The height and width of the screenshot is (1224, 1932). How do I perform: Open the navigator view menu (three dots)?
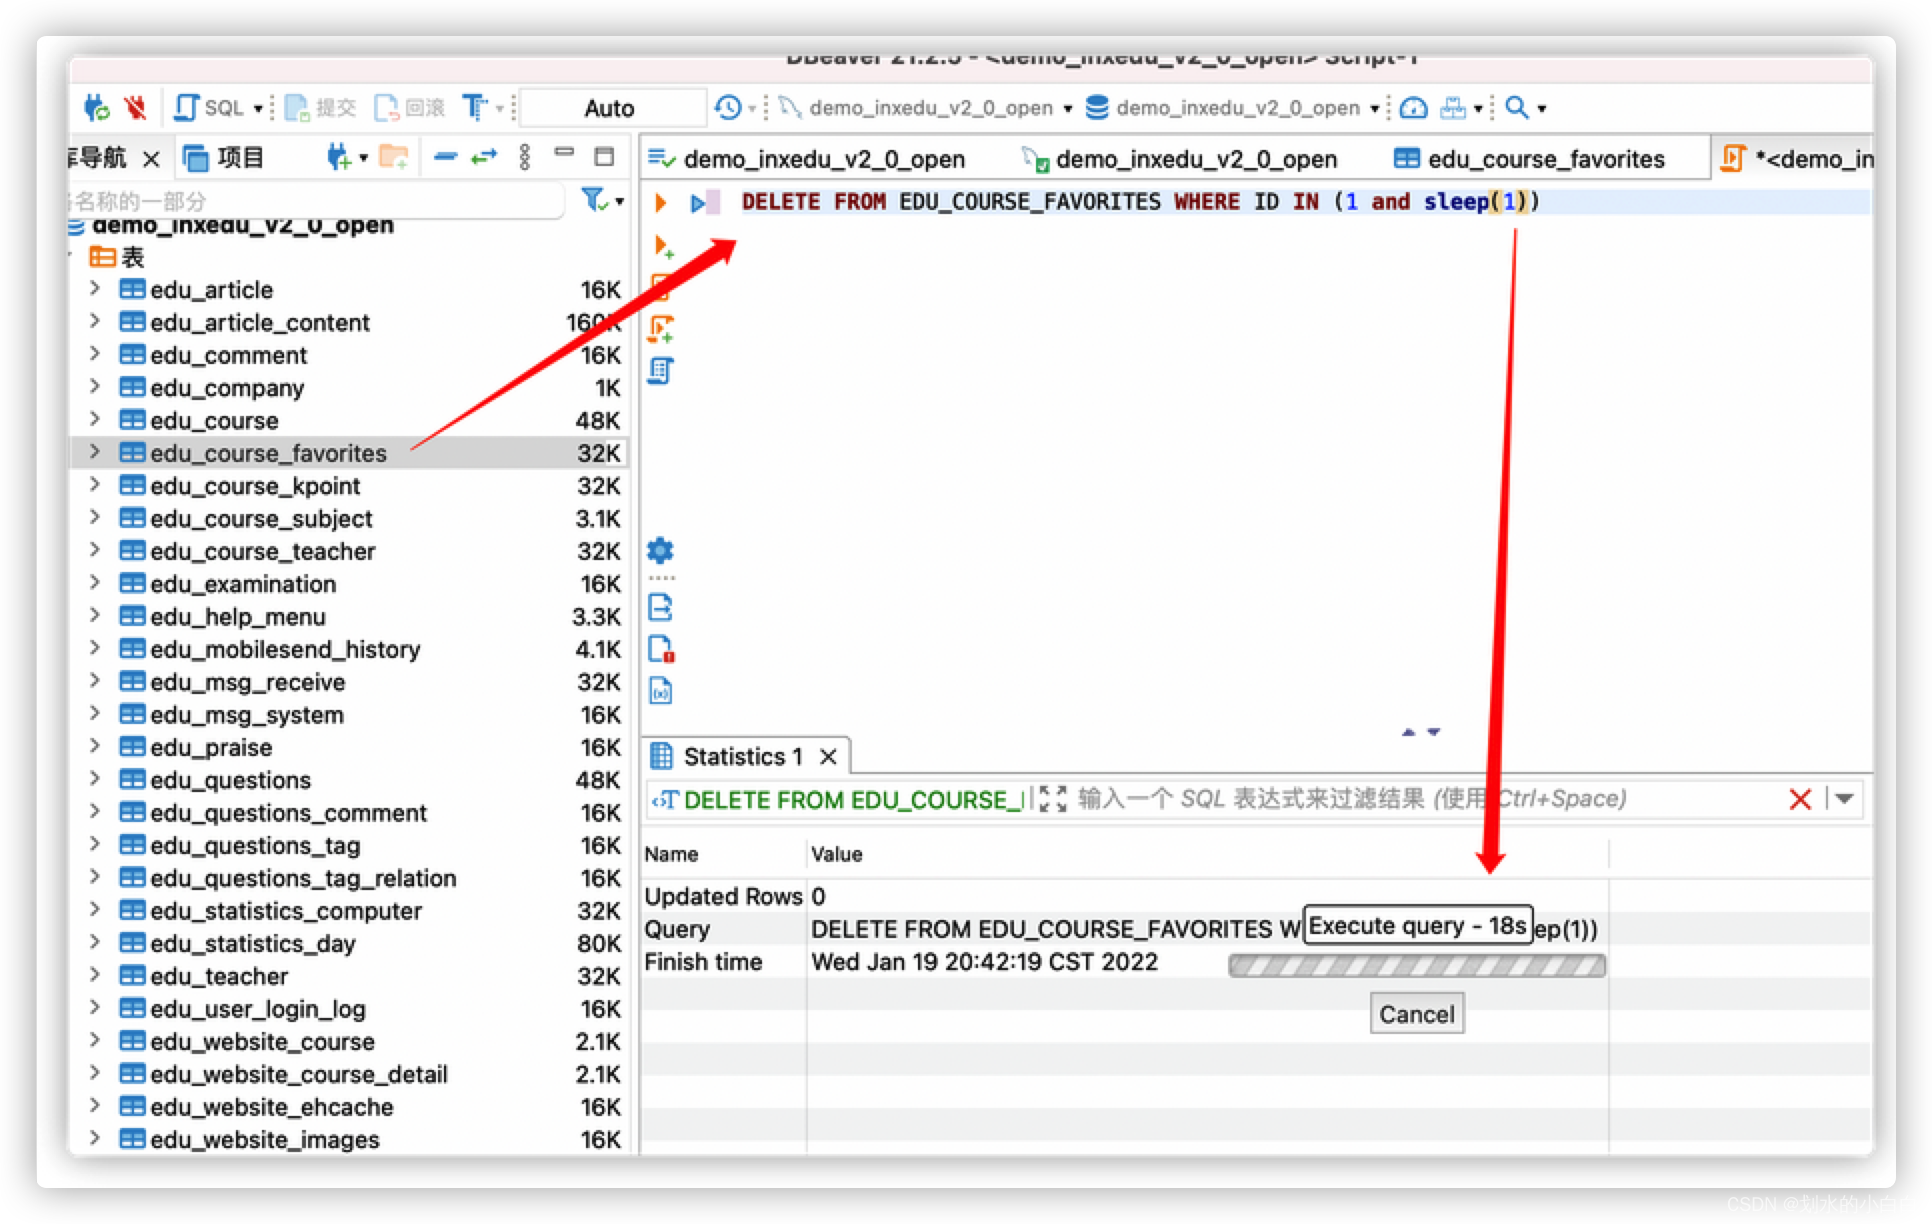[524, 156]
